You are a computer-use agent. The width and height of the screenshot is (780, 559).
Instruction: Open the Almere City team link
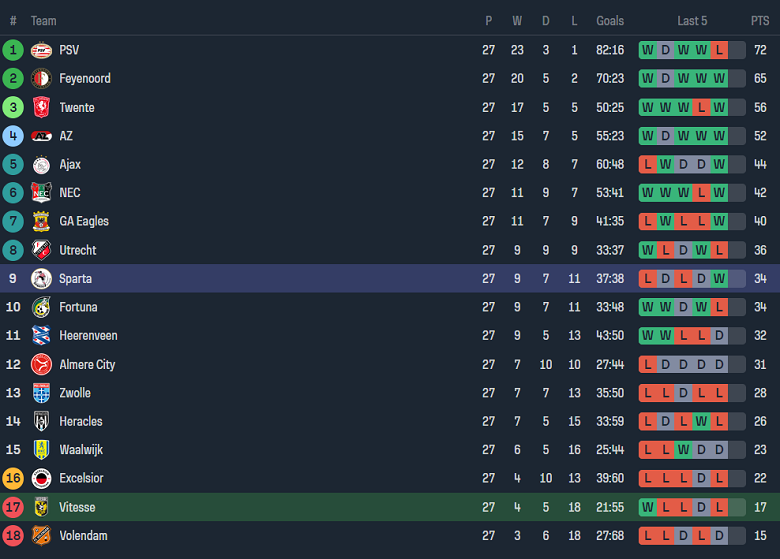click(87, 364)
